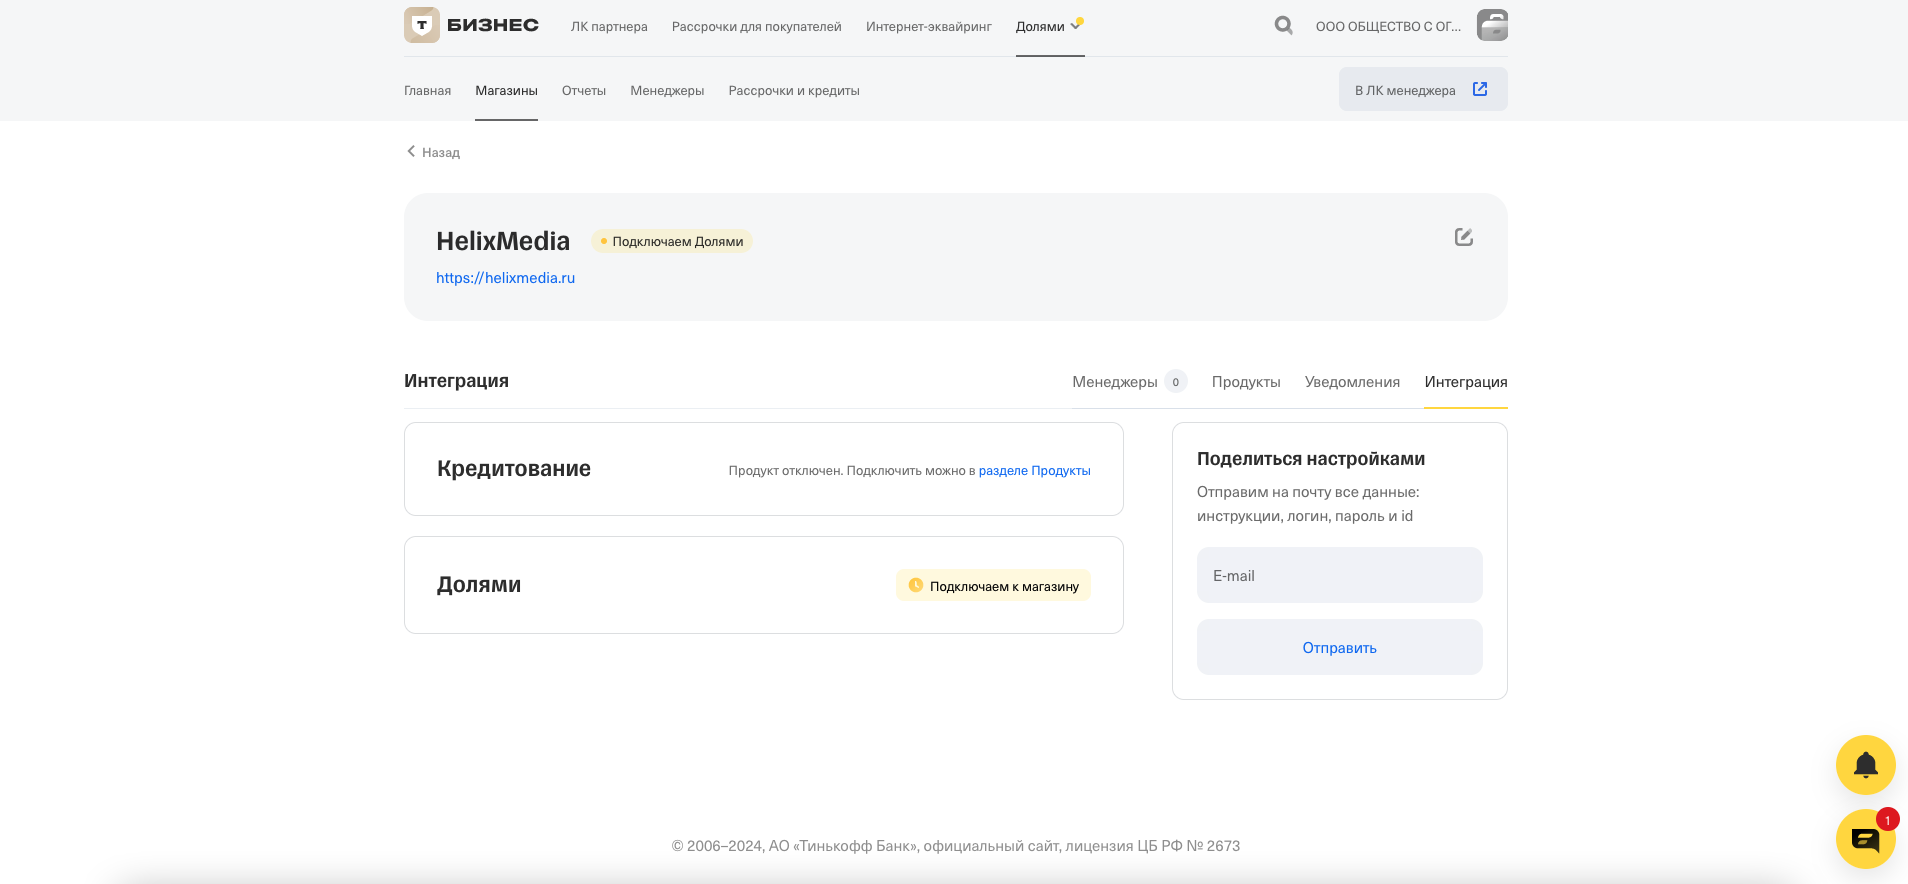Viewport: 1908px width, 884px height.
Task: Click the Кредитование card title
Action: point(514,469)
